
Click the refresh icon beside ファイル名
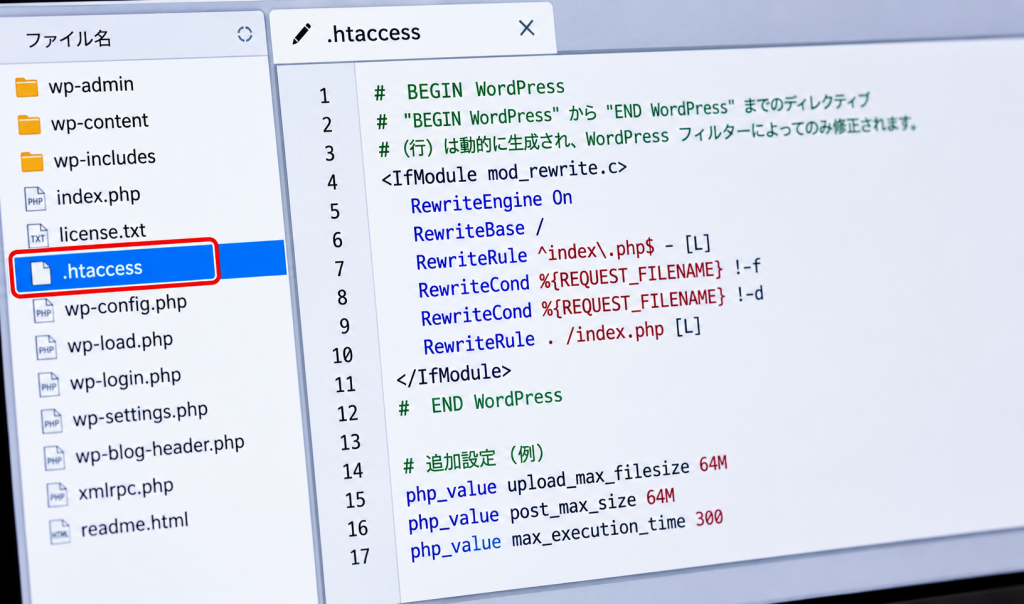click(x=244, y=35)
